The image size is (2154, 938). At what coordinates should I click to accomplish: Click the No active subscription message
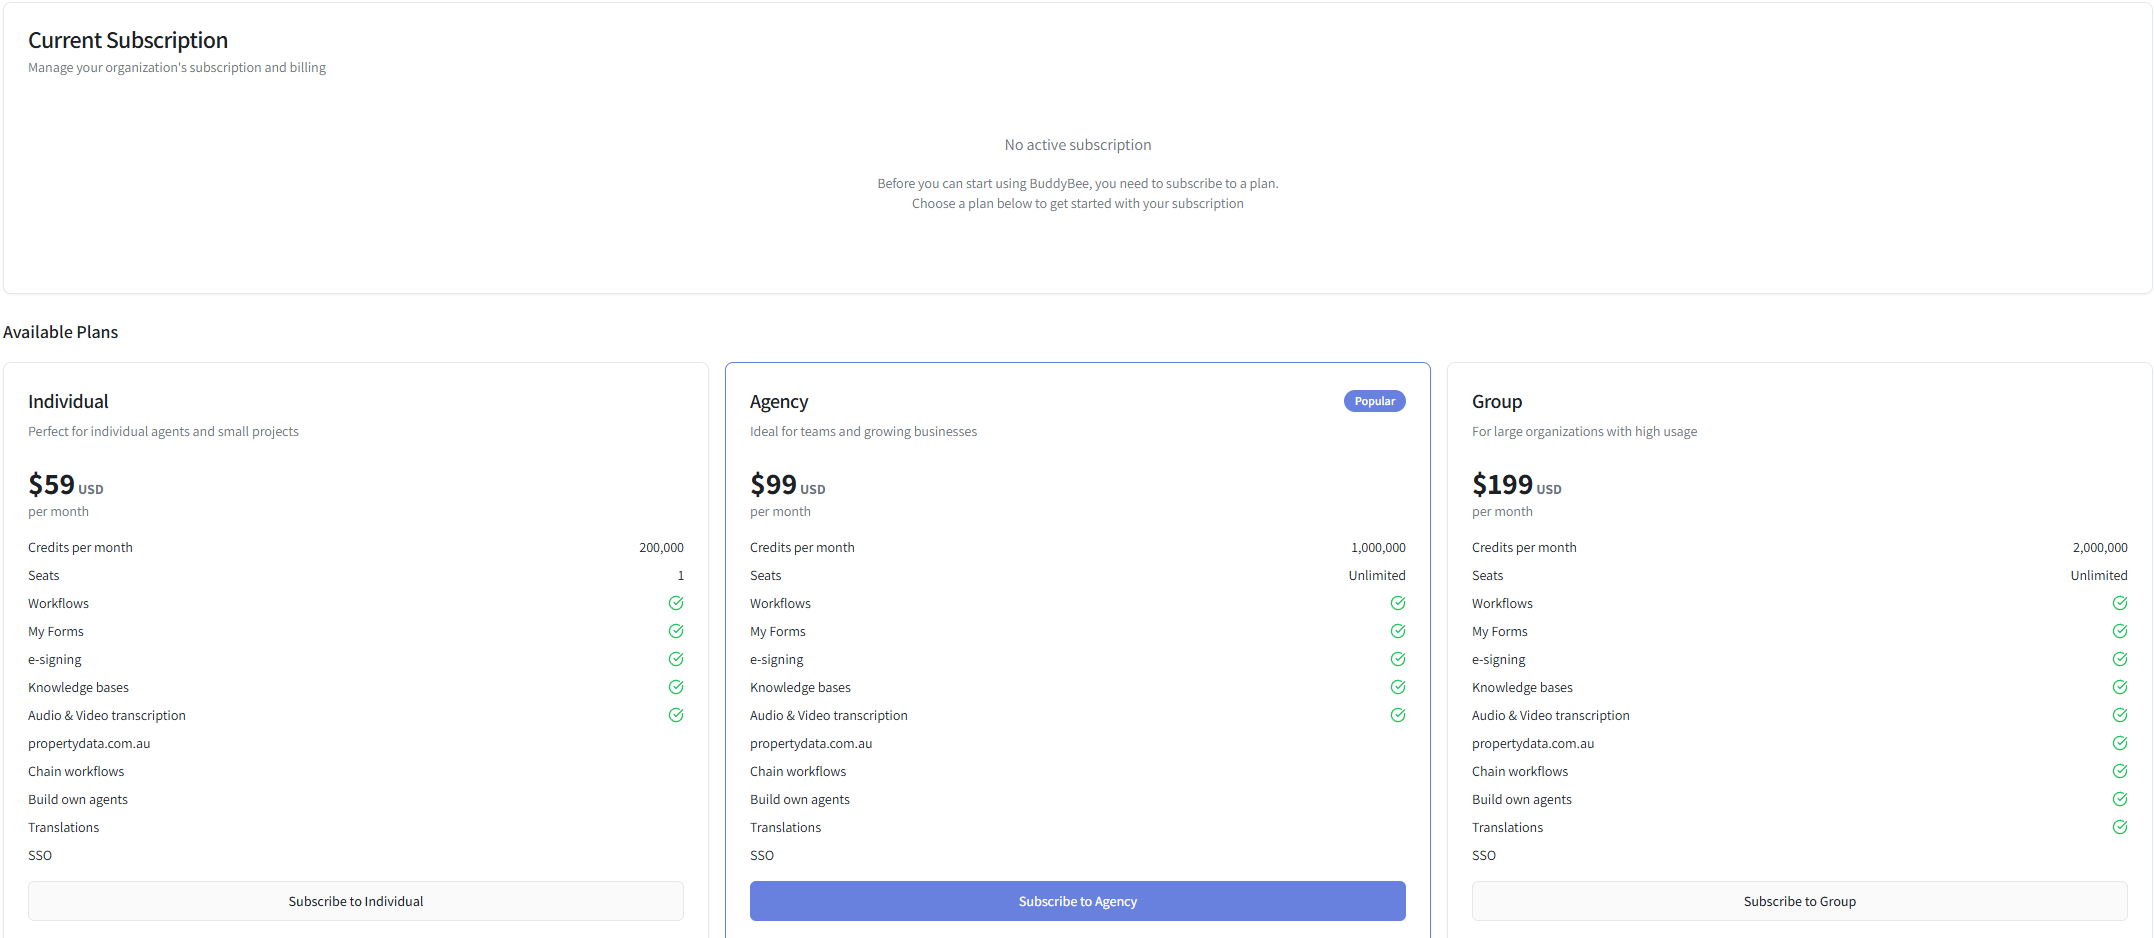point(1077,145)
